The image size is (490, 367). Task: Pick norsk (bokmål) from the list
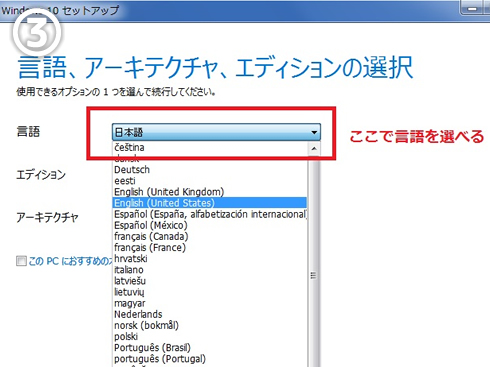pos(210,325)
